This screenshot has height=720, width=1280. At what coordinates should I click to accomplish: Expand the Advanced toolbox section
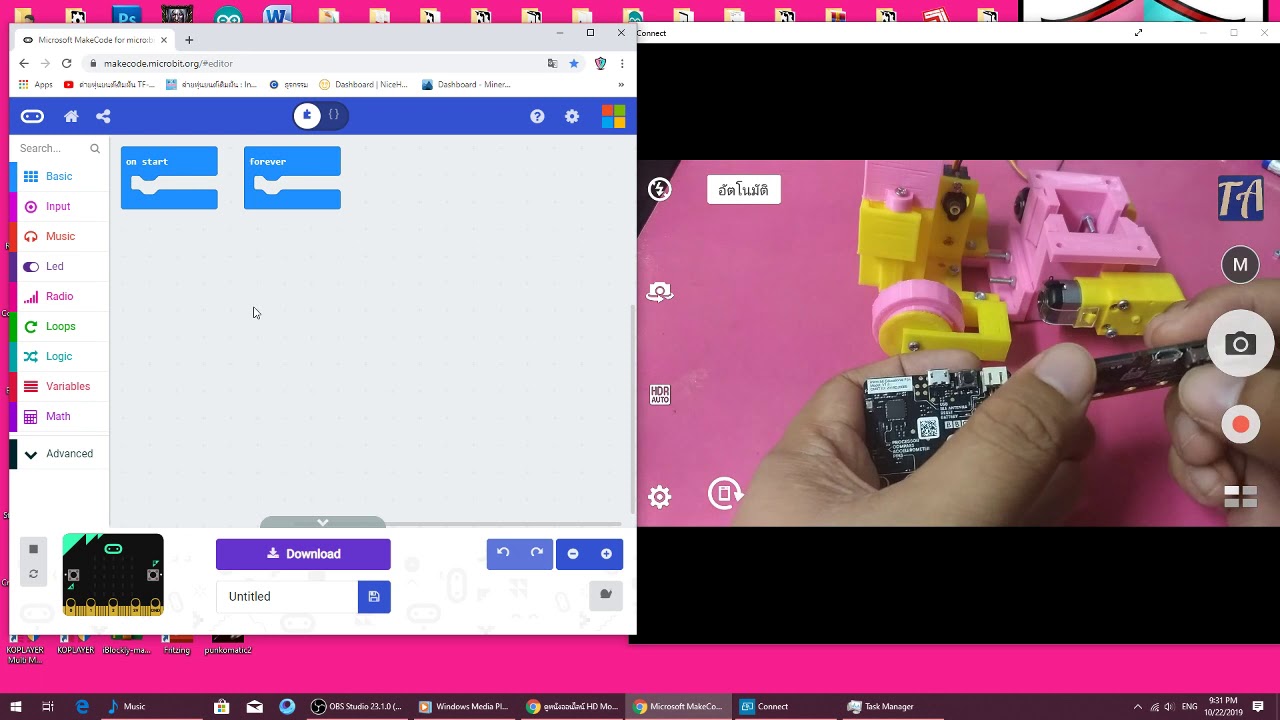coord(60,454)
